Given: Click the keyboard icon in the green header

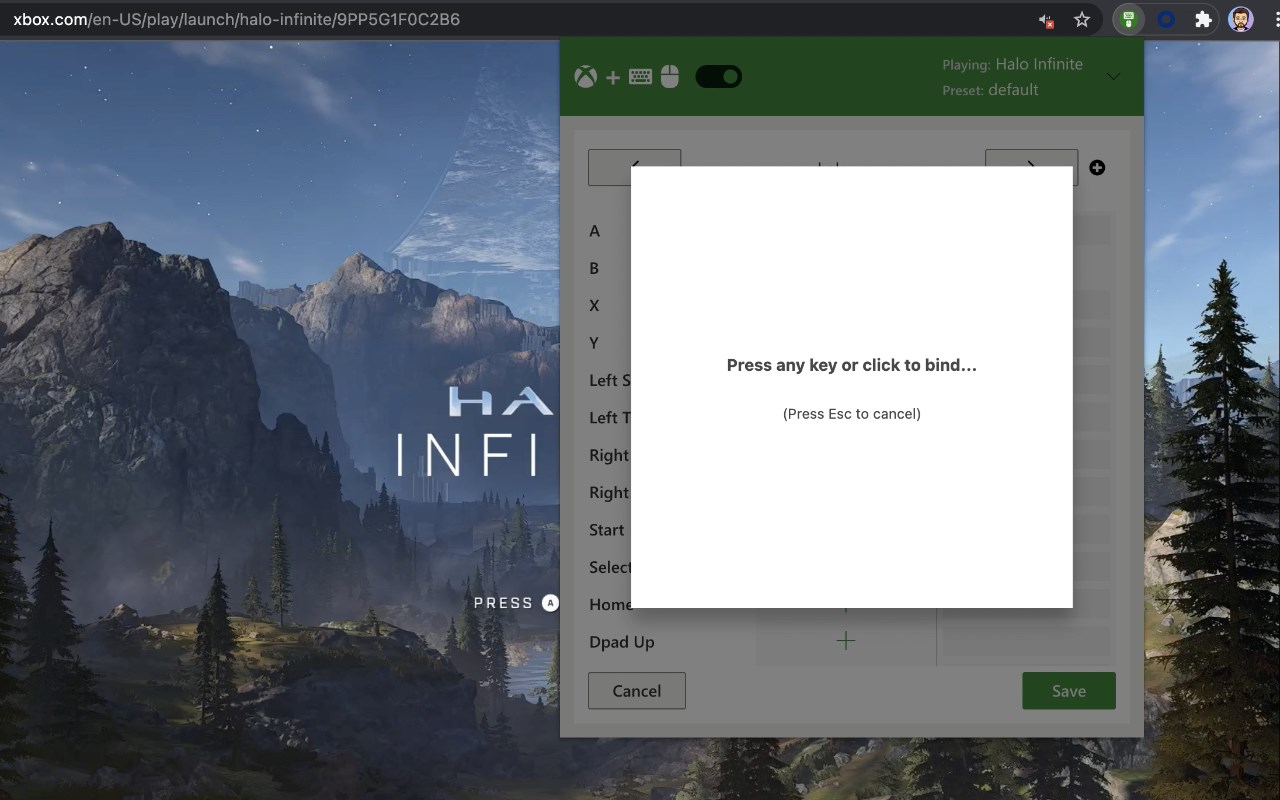Looking at the screenshot, I should click(x=641, y=77).
